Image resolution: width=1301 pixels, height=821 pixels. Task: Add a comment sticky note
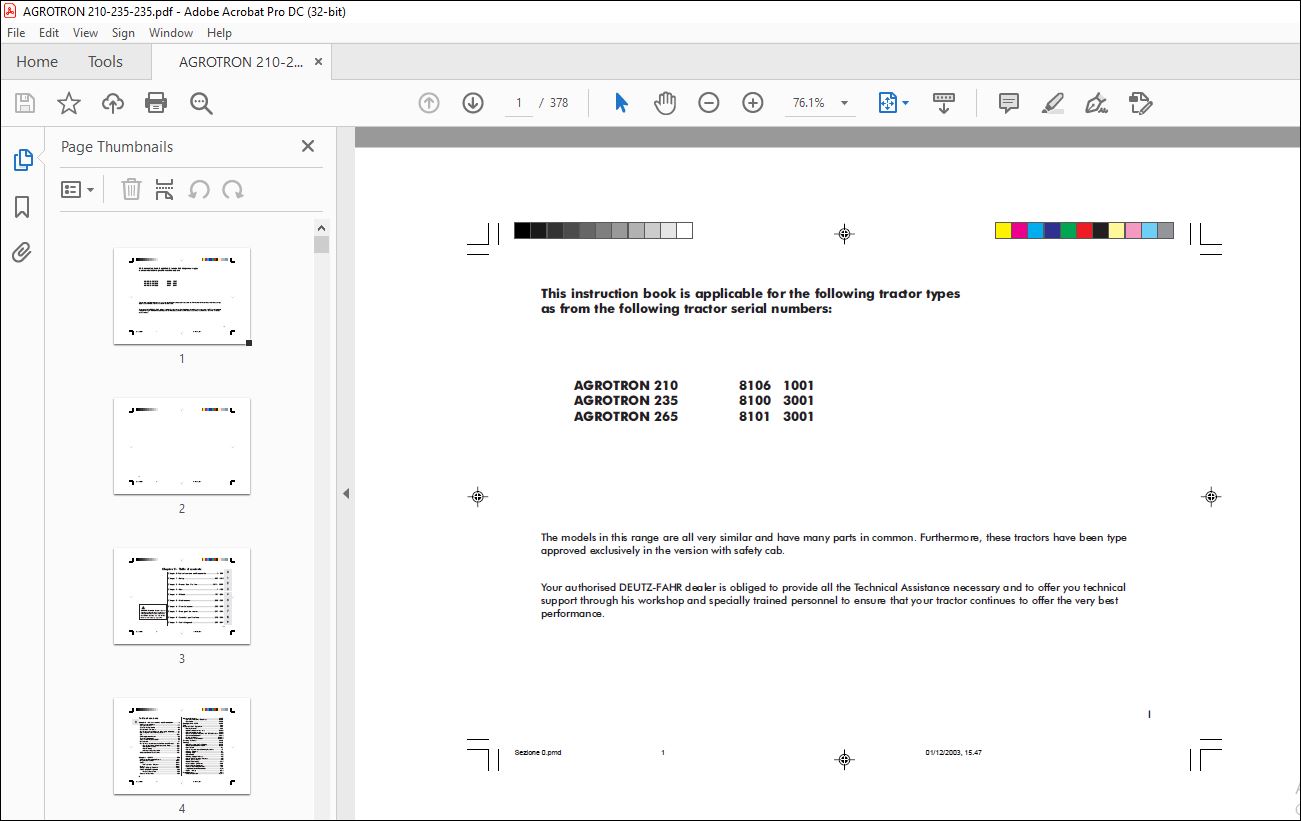(x=1009, y=103)
